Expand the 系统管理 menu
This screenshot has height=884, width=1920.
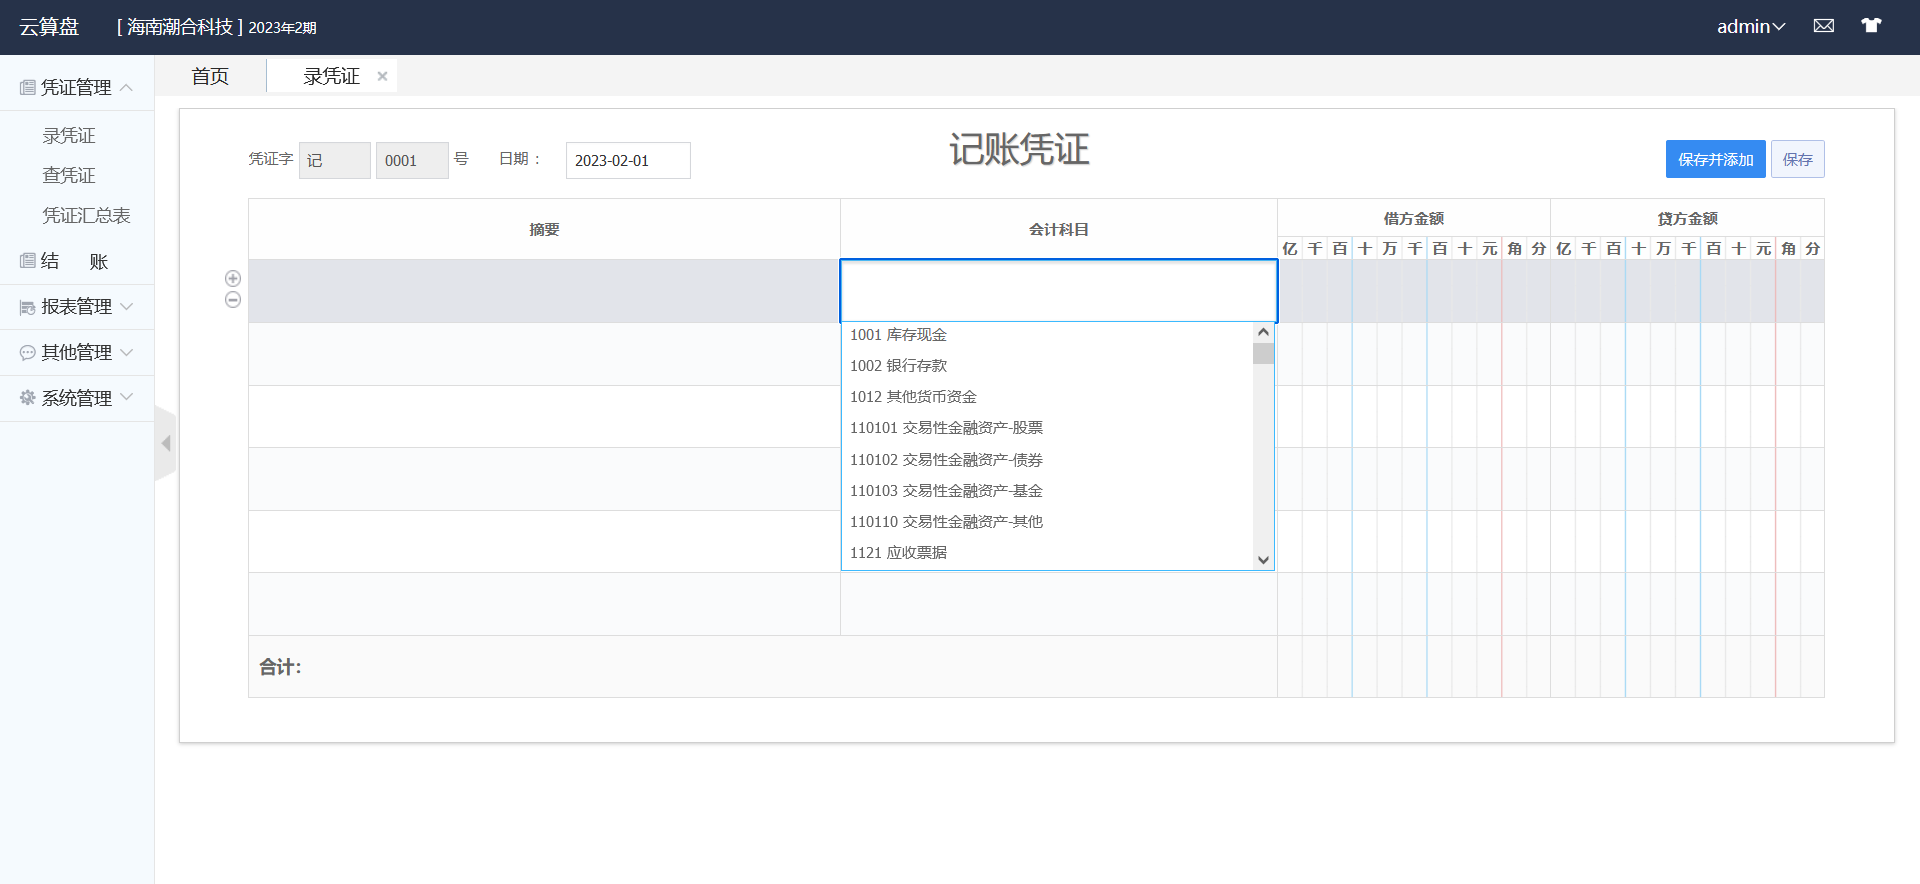(77, 398)
